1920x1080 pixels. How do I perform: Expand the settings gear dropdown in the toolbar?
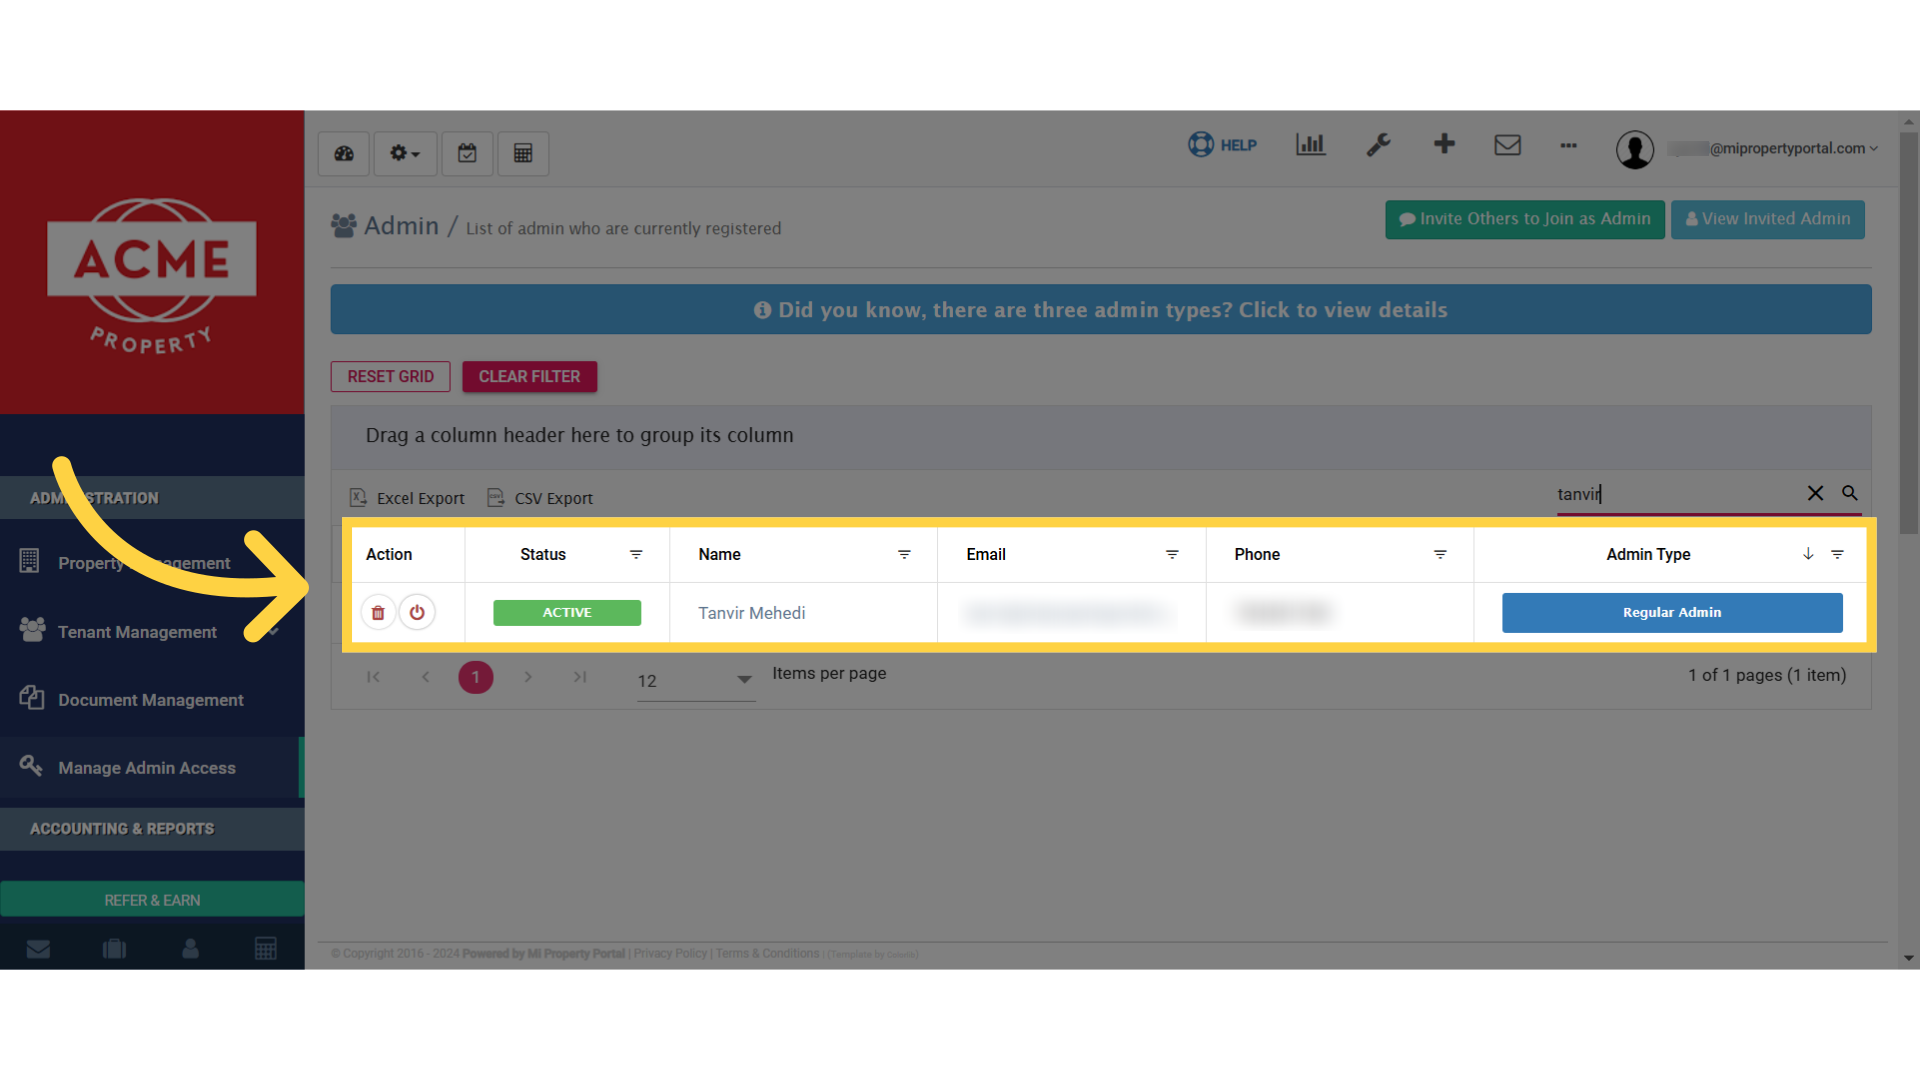click(x=405, y=153)
